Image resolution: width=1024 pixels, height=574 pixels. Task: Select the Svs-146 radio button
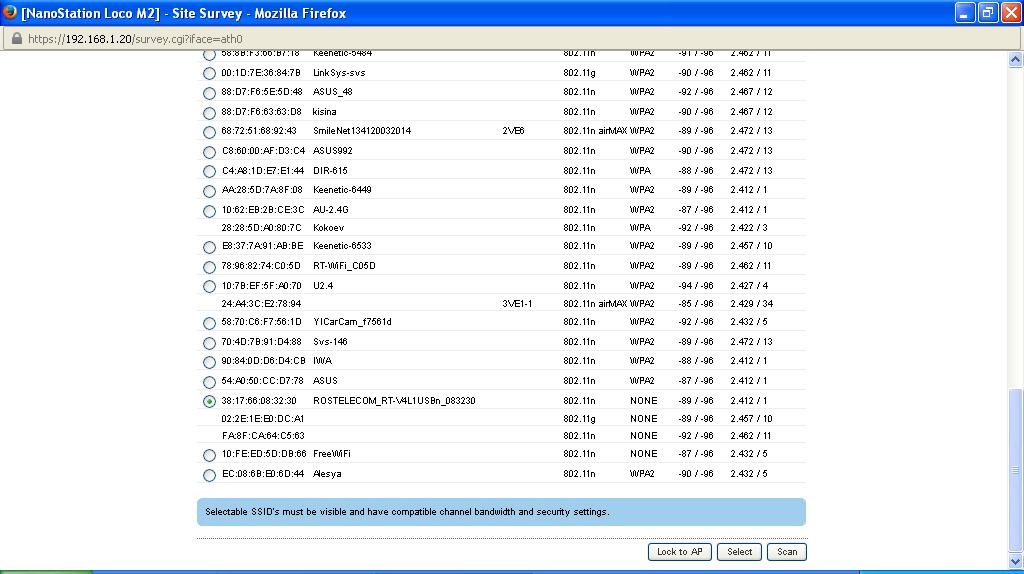[209, 343]
